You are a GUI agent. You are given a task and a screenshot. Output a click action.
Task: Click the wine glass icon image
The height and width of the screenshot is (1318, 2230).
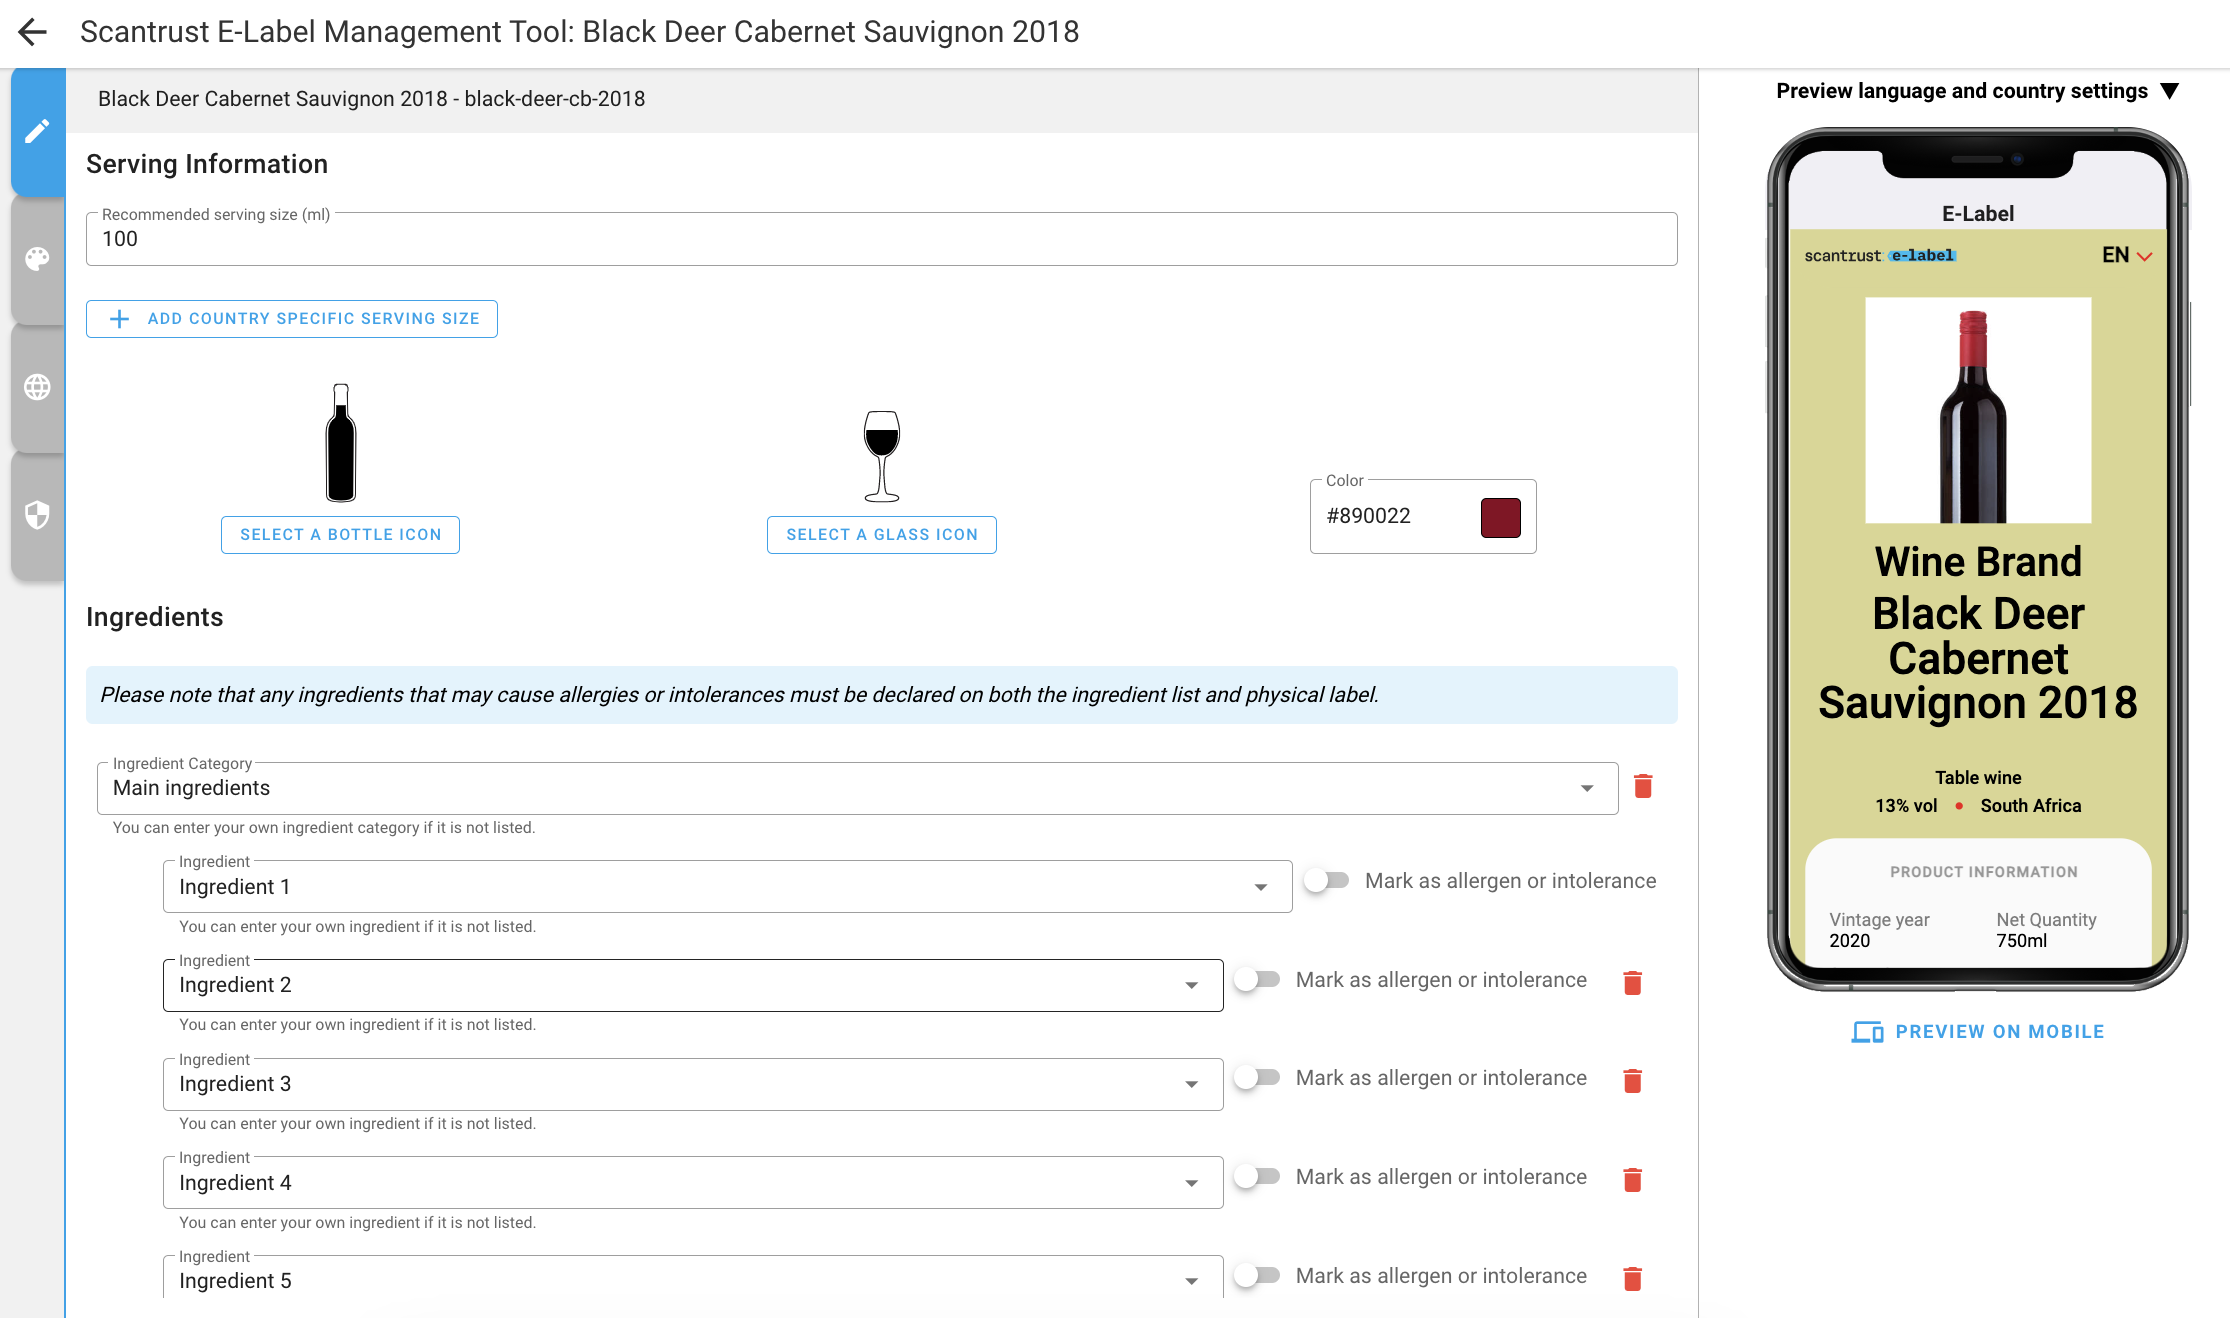click(x=881, y=456)
